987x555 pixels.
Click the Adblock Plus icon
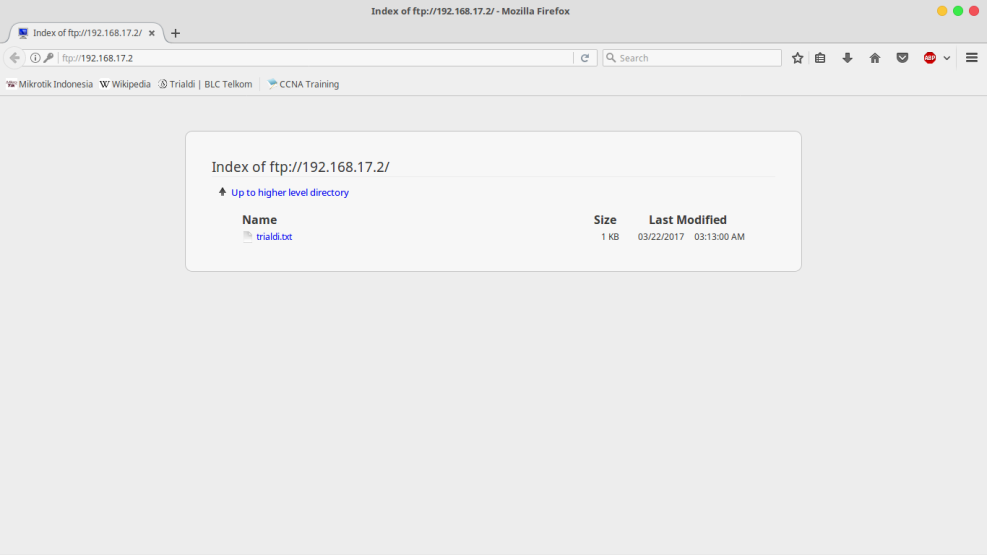click(930, 58)
